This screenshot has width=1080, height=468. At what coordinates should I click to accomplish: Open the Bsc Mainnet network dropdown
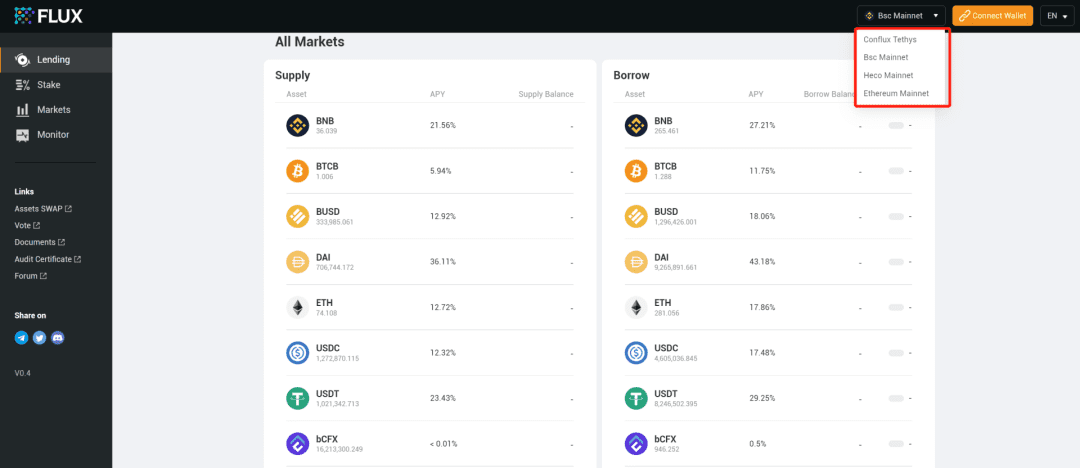(901, 15)
